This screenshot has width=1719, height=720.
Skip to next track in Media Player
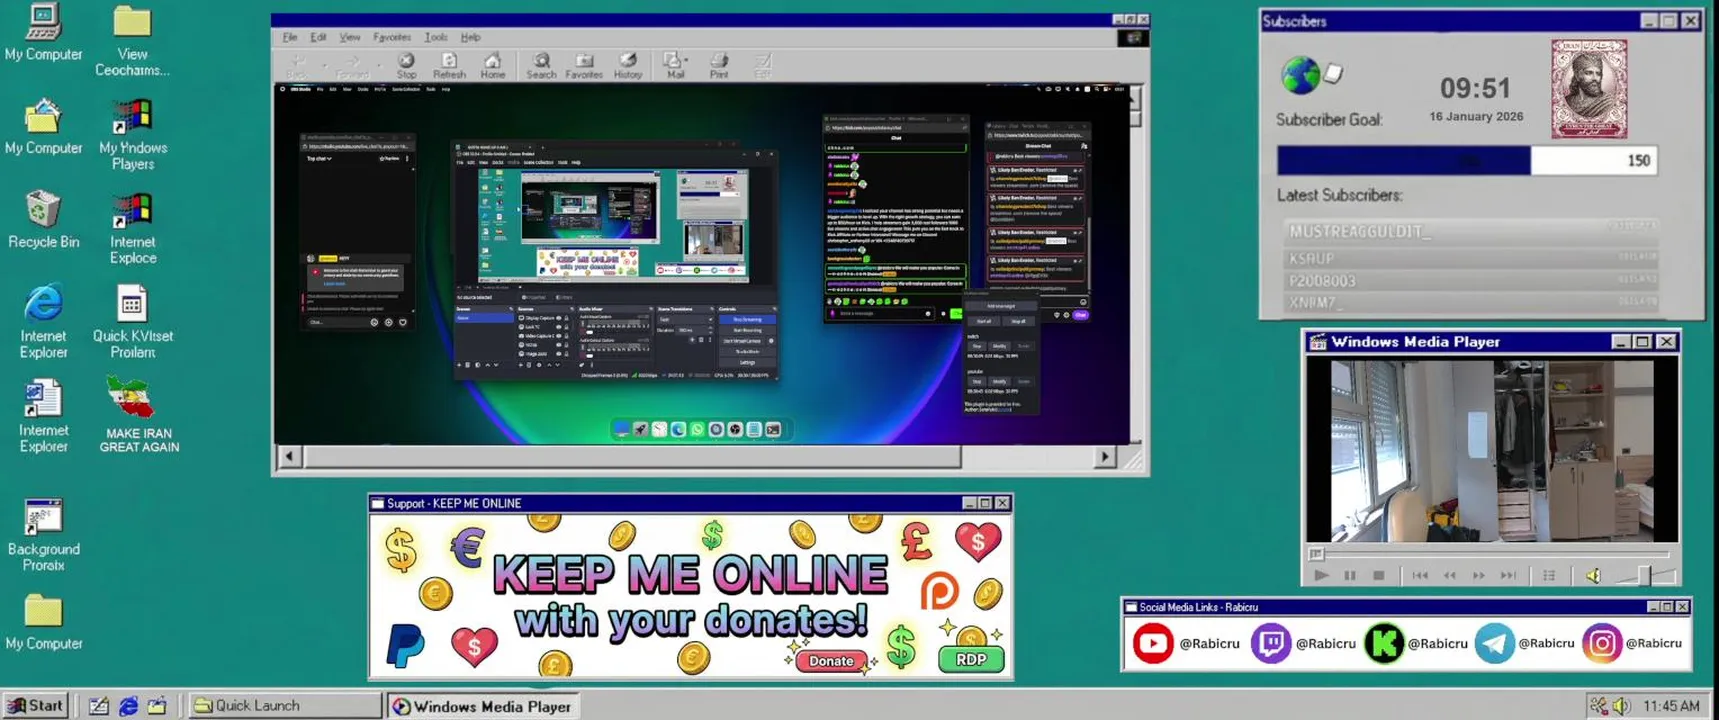click(1509, 575)
